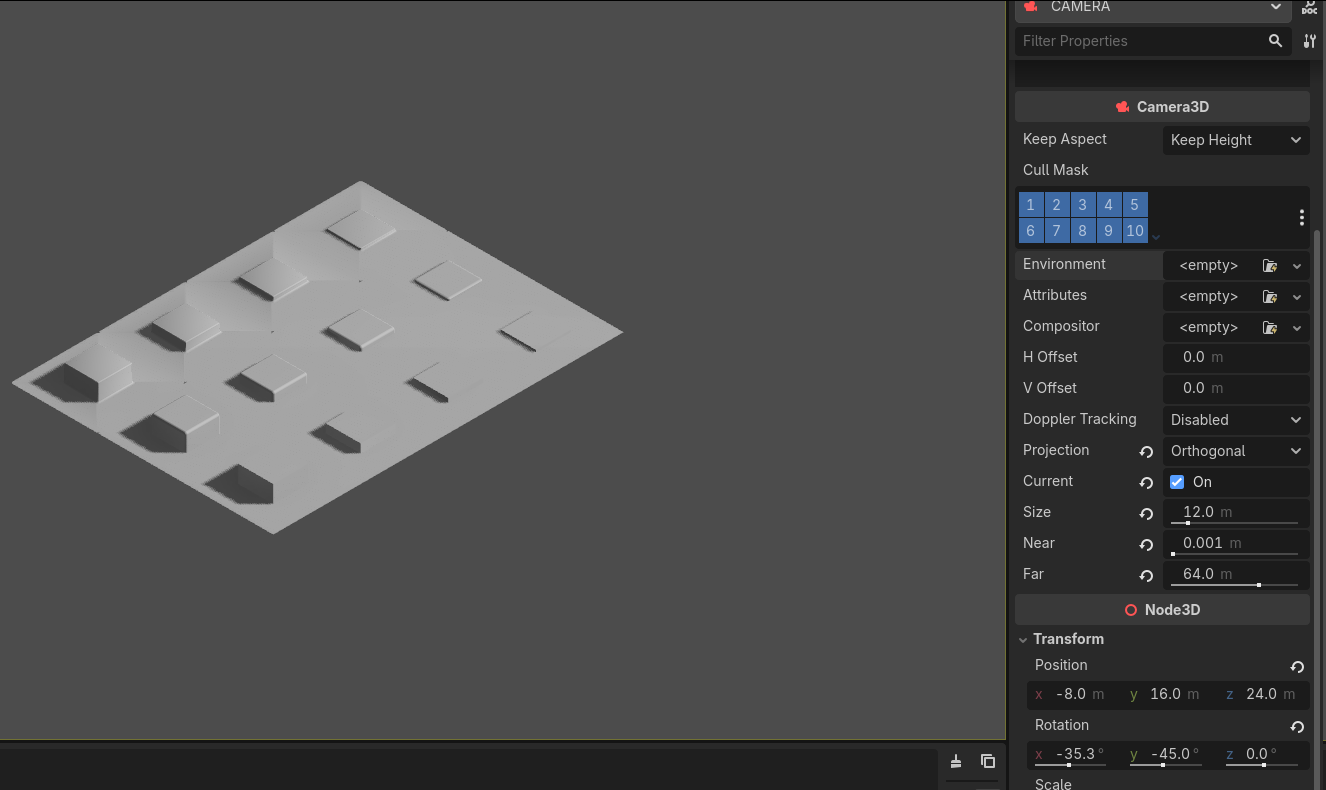
Task: Reset the Projection property to default
Action: 1146,452
